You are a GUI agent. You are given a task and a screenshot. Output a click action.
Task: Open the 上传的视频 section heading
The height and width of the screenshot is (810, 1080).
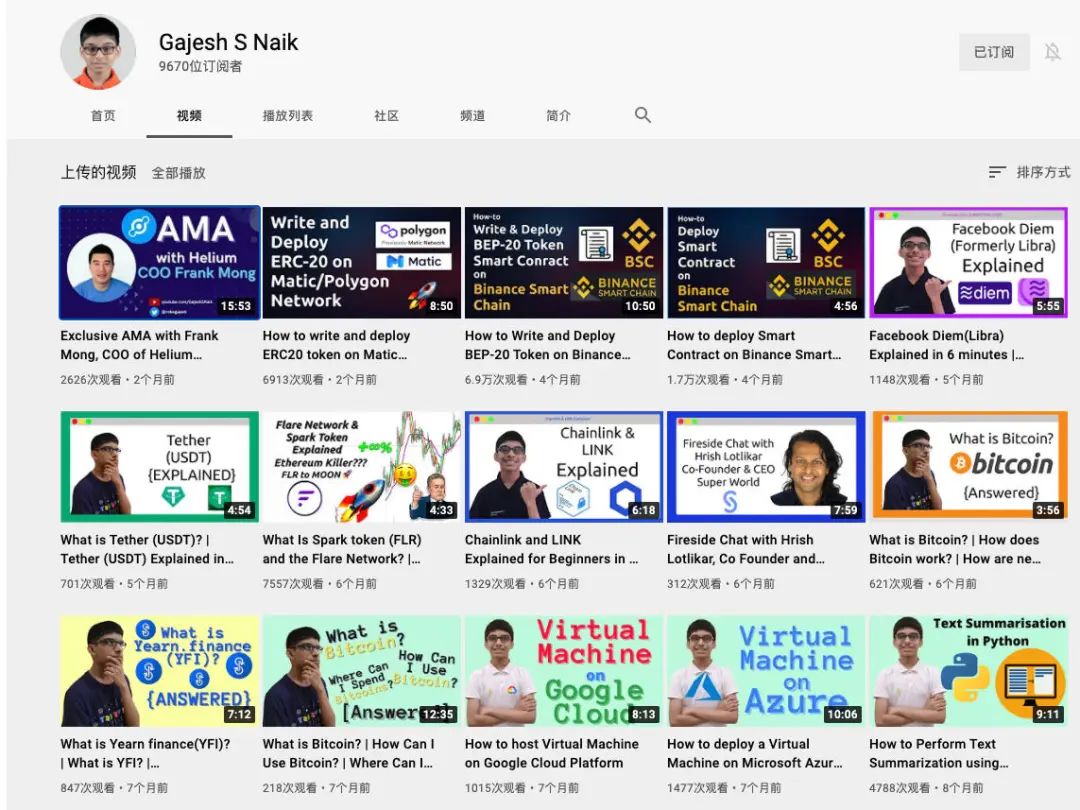click(x=98, y=172)
